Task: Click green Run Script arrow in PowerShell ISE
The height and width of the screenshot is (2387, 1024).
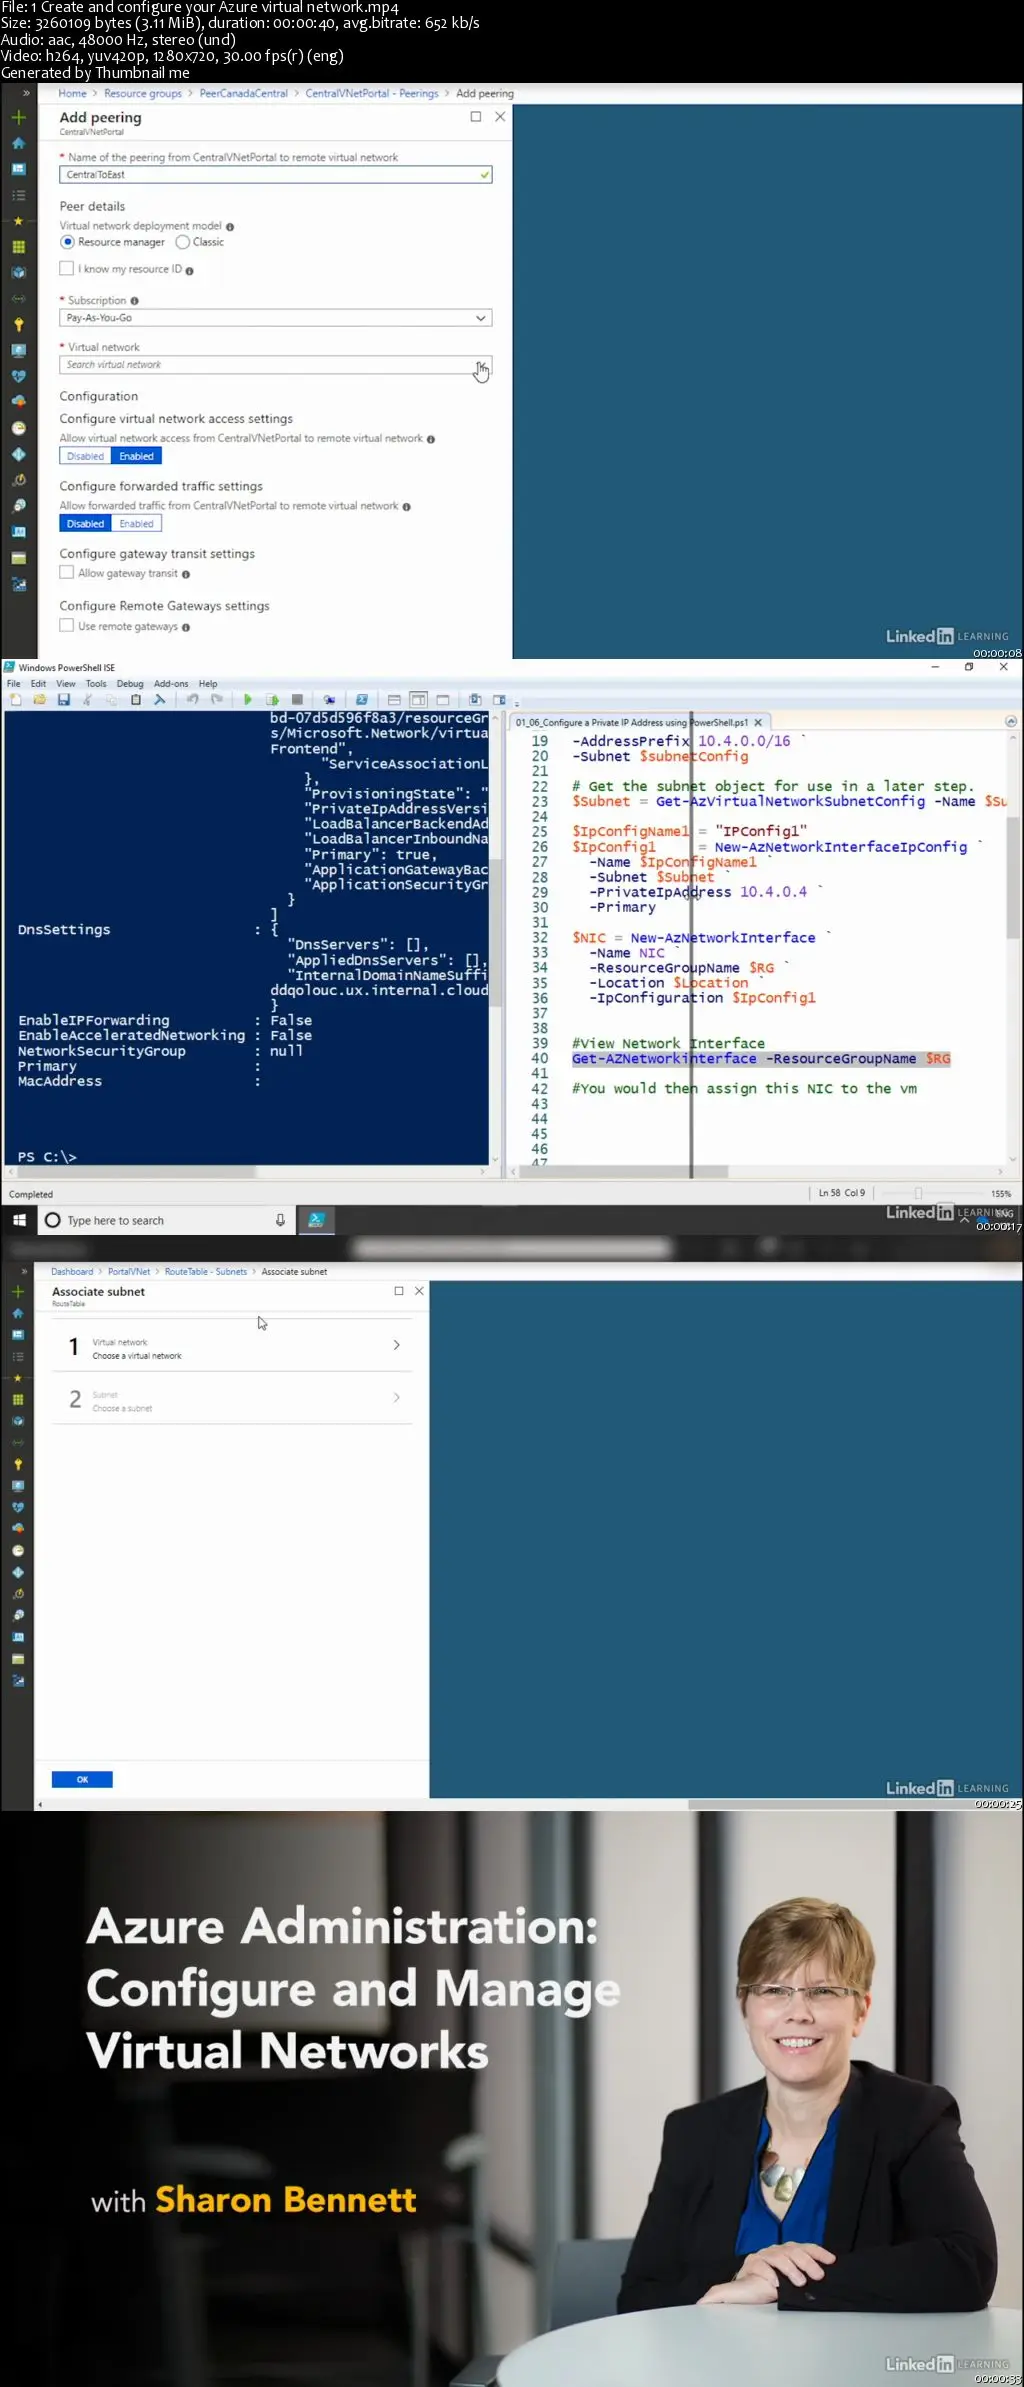Action: (248, 700)
